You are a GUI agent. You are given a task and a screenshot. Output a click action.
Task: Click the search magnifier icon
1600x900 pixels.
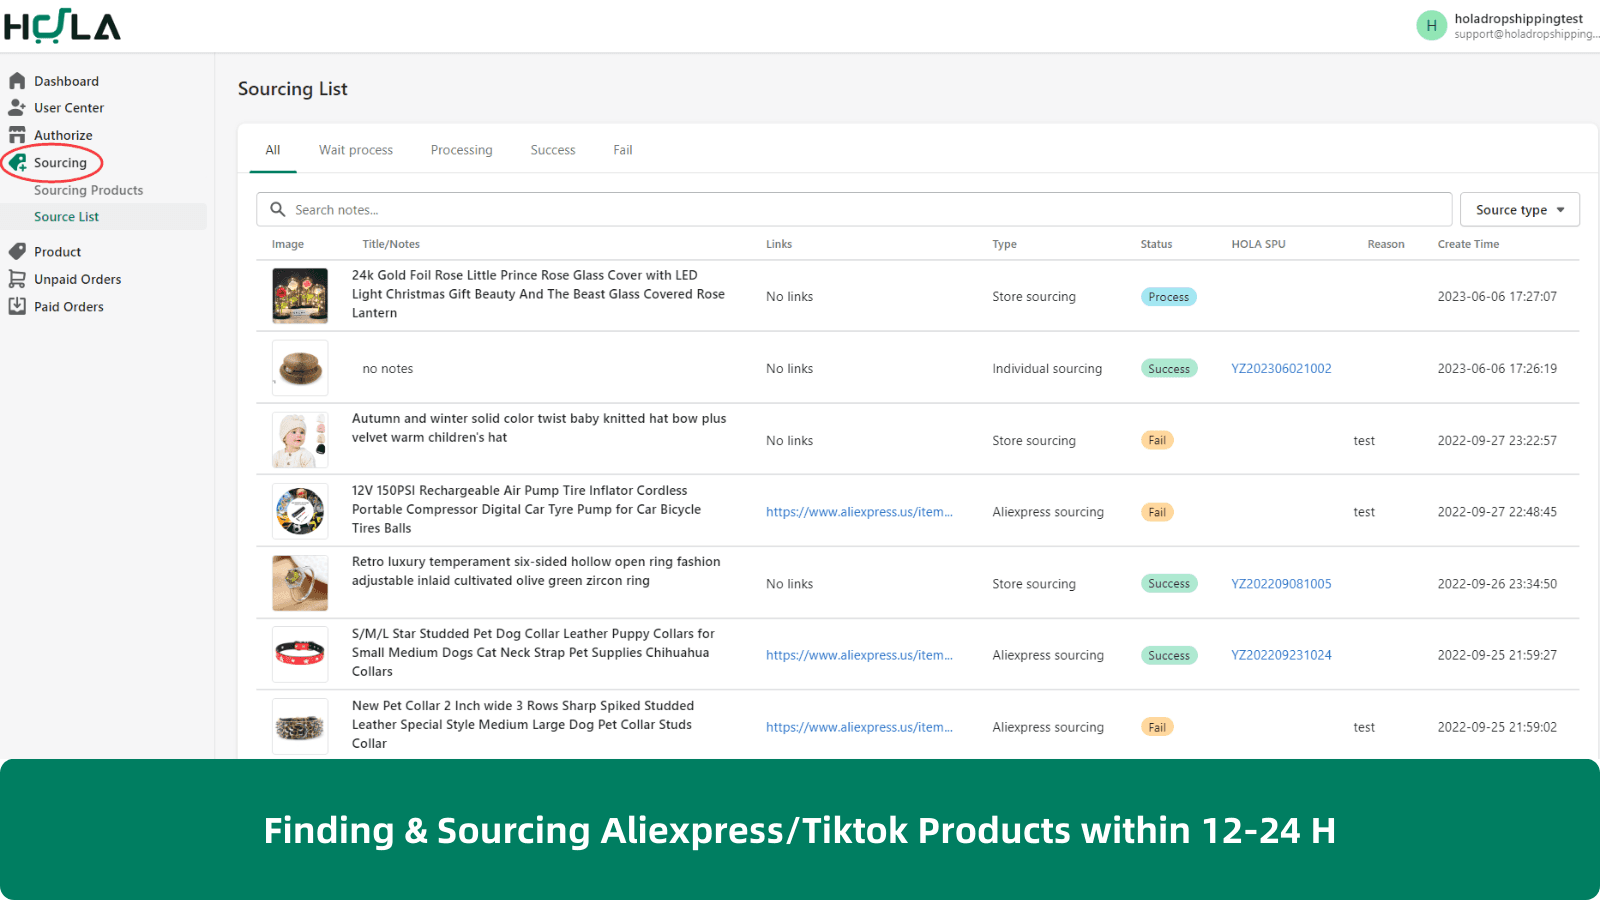(278, 210)
